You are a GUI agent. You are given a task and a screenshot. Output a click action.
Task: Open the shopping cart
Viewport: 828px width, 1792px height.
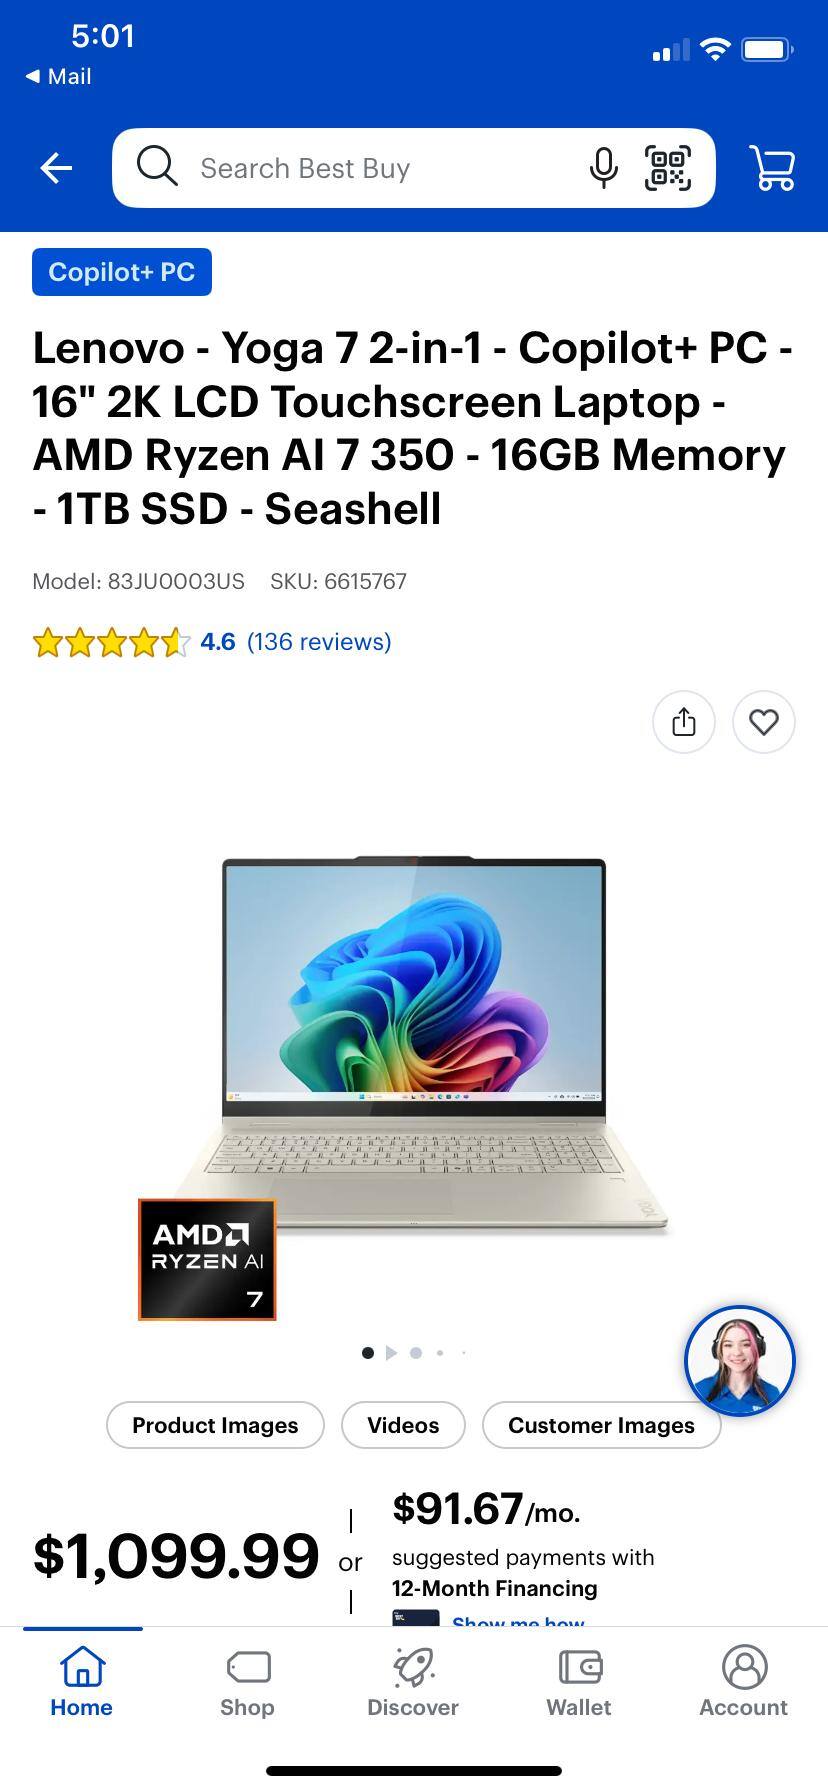pos(773,168)
